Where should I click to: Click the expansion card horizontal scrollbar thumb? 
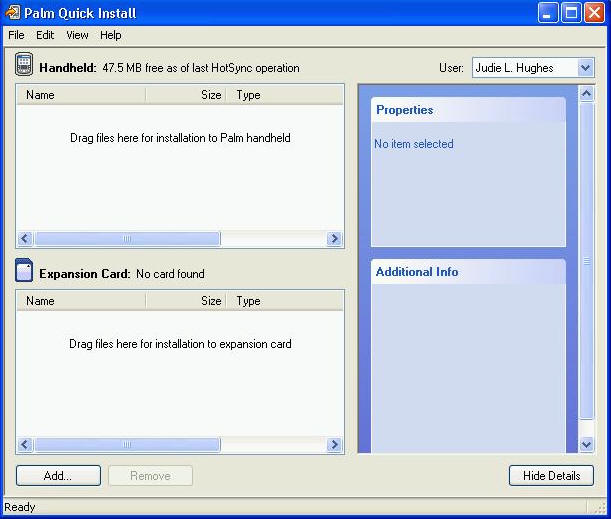126,445
